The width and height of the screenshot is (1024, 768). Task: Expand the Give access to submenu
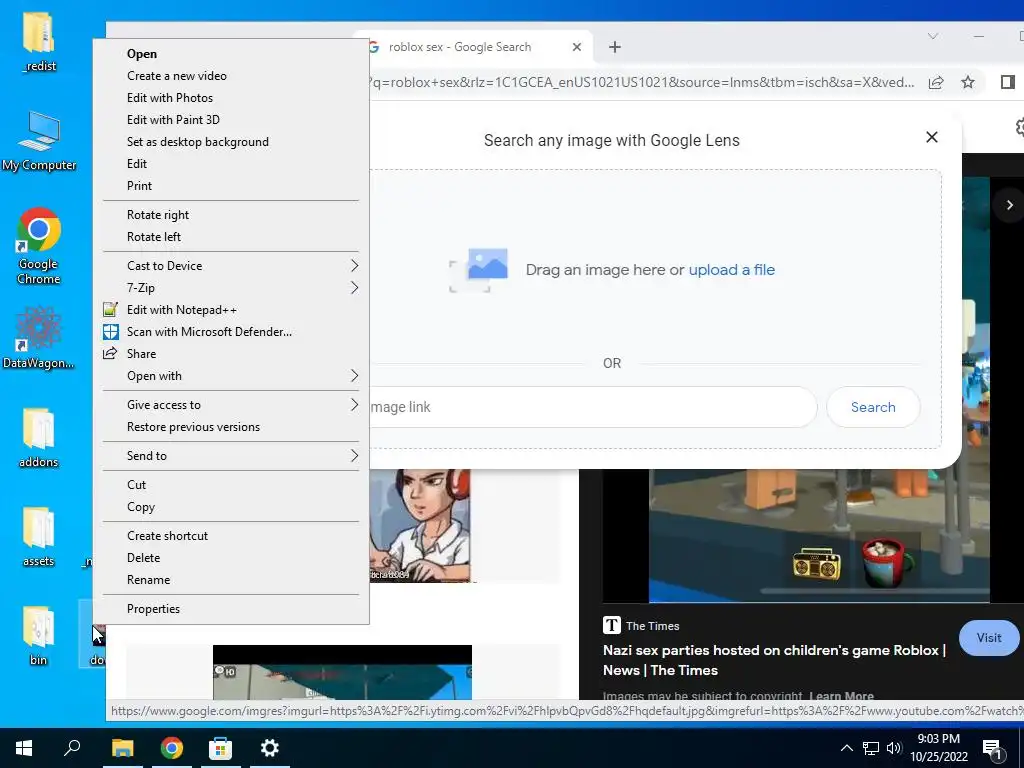(231, 405)
